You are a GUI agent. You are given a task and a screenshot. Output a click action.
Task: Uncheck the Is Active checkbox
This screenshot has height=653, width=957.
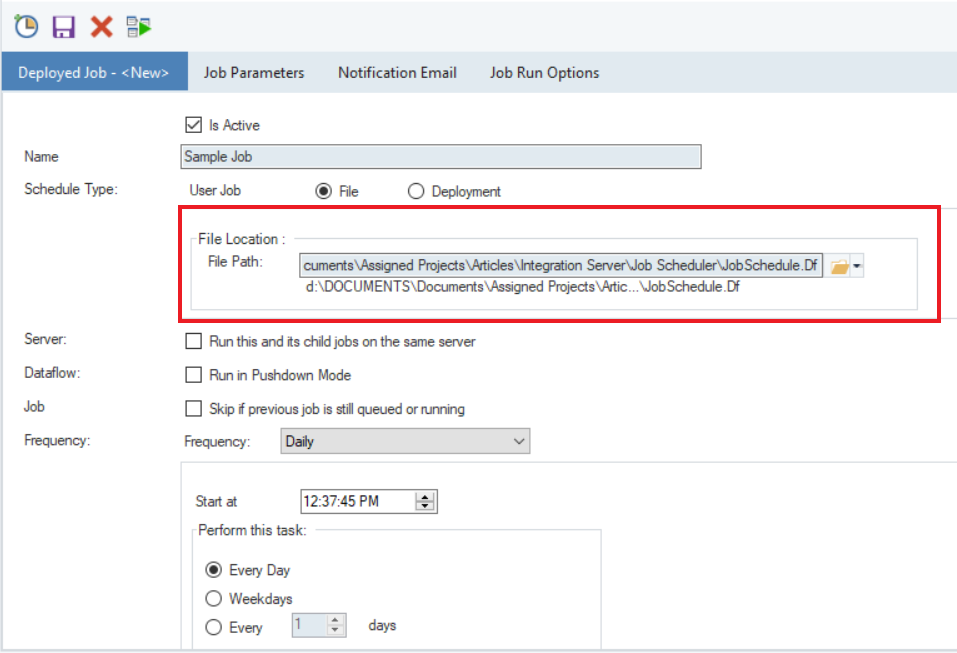pos(194,125)
